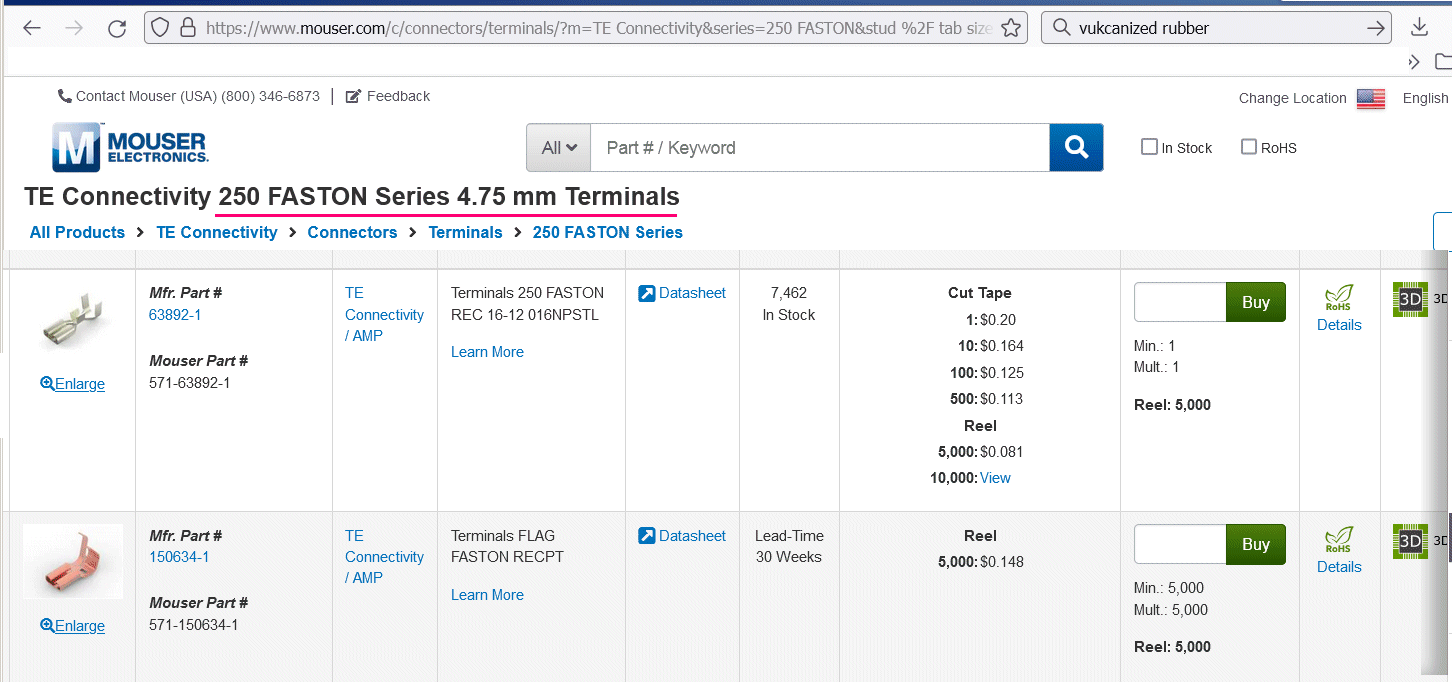Image resolution: width=1452 pixels, height=682 pixels.
Task: Submit browser search with the arrow icon
Action: tap(1376, 28)
